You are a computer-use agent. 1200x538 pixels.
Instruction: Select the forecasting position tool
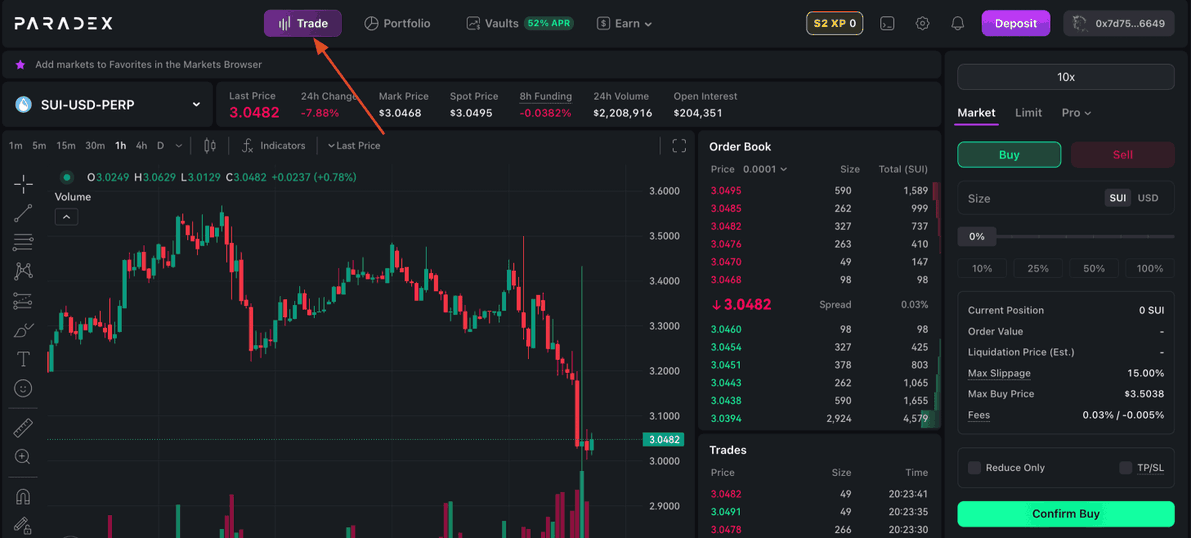click(23, 301)
